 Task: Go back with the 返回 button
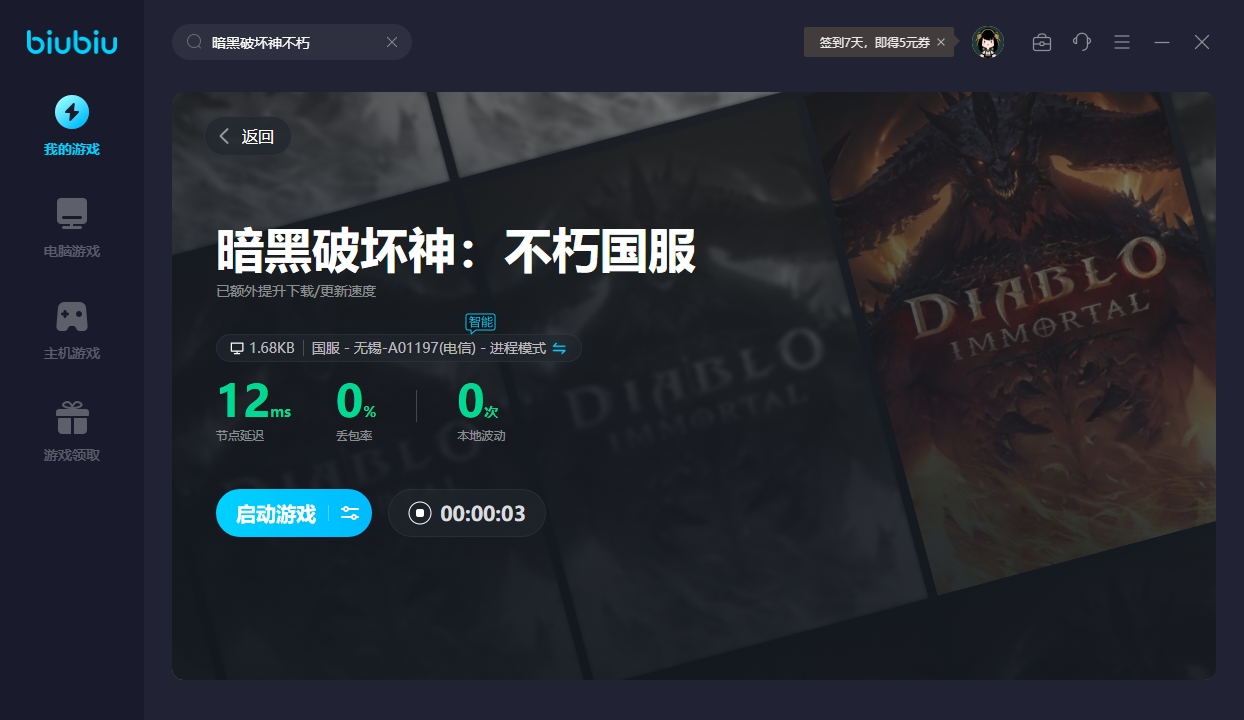pos(248,137)
